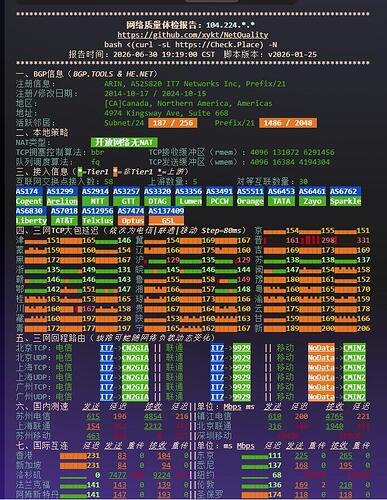This screenshot has width=387, height=500.
Task: Click the green 开放网络无NAT badge
Action: point(124,143)
